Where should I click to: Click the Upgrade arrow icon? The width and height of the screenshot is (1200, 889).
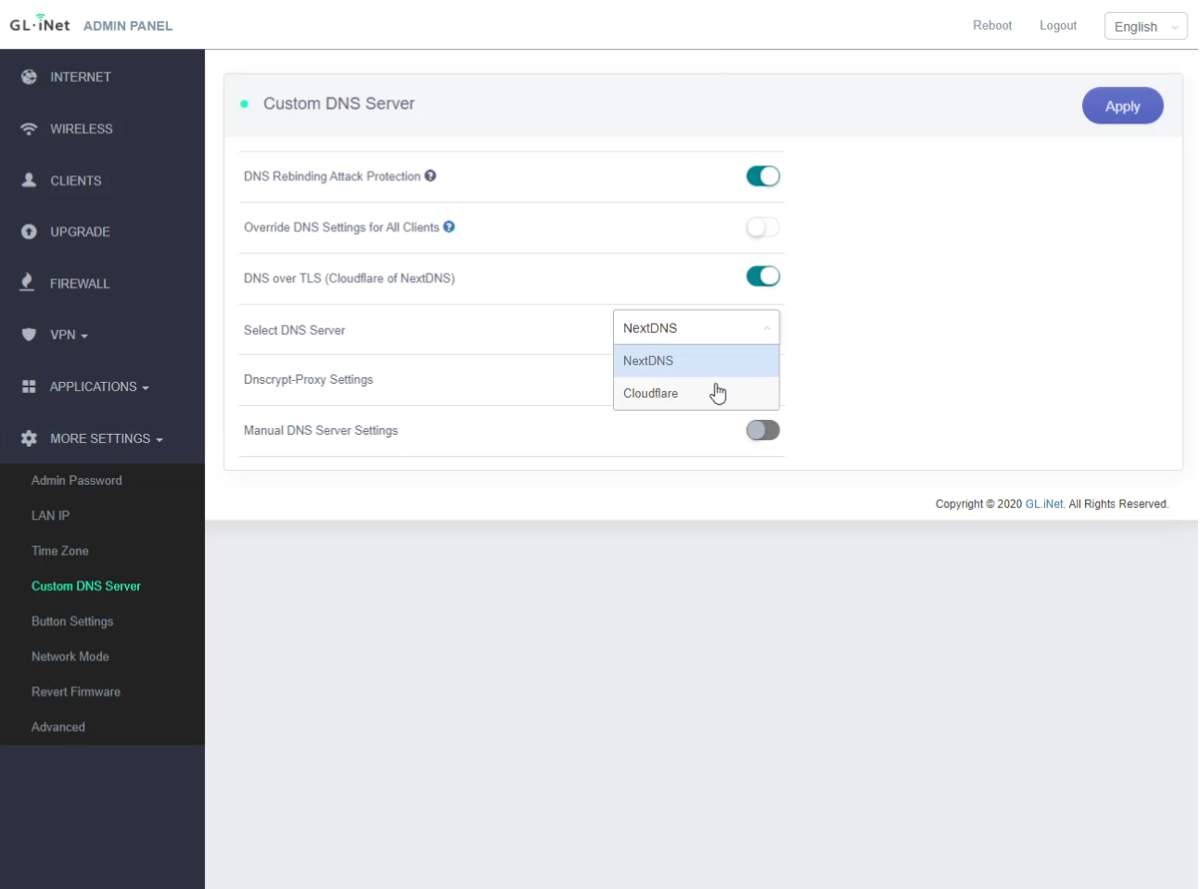point(29,232)
